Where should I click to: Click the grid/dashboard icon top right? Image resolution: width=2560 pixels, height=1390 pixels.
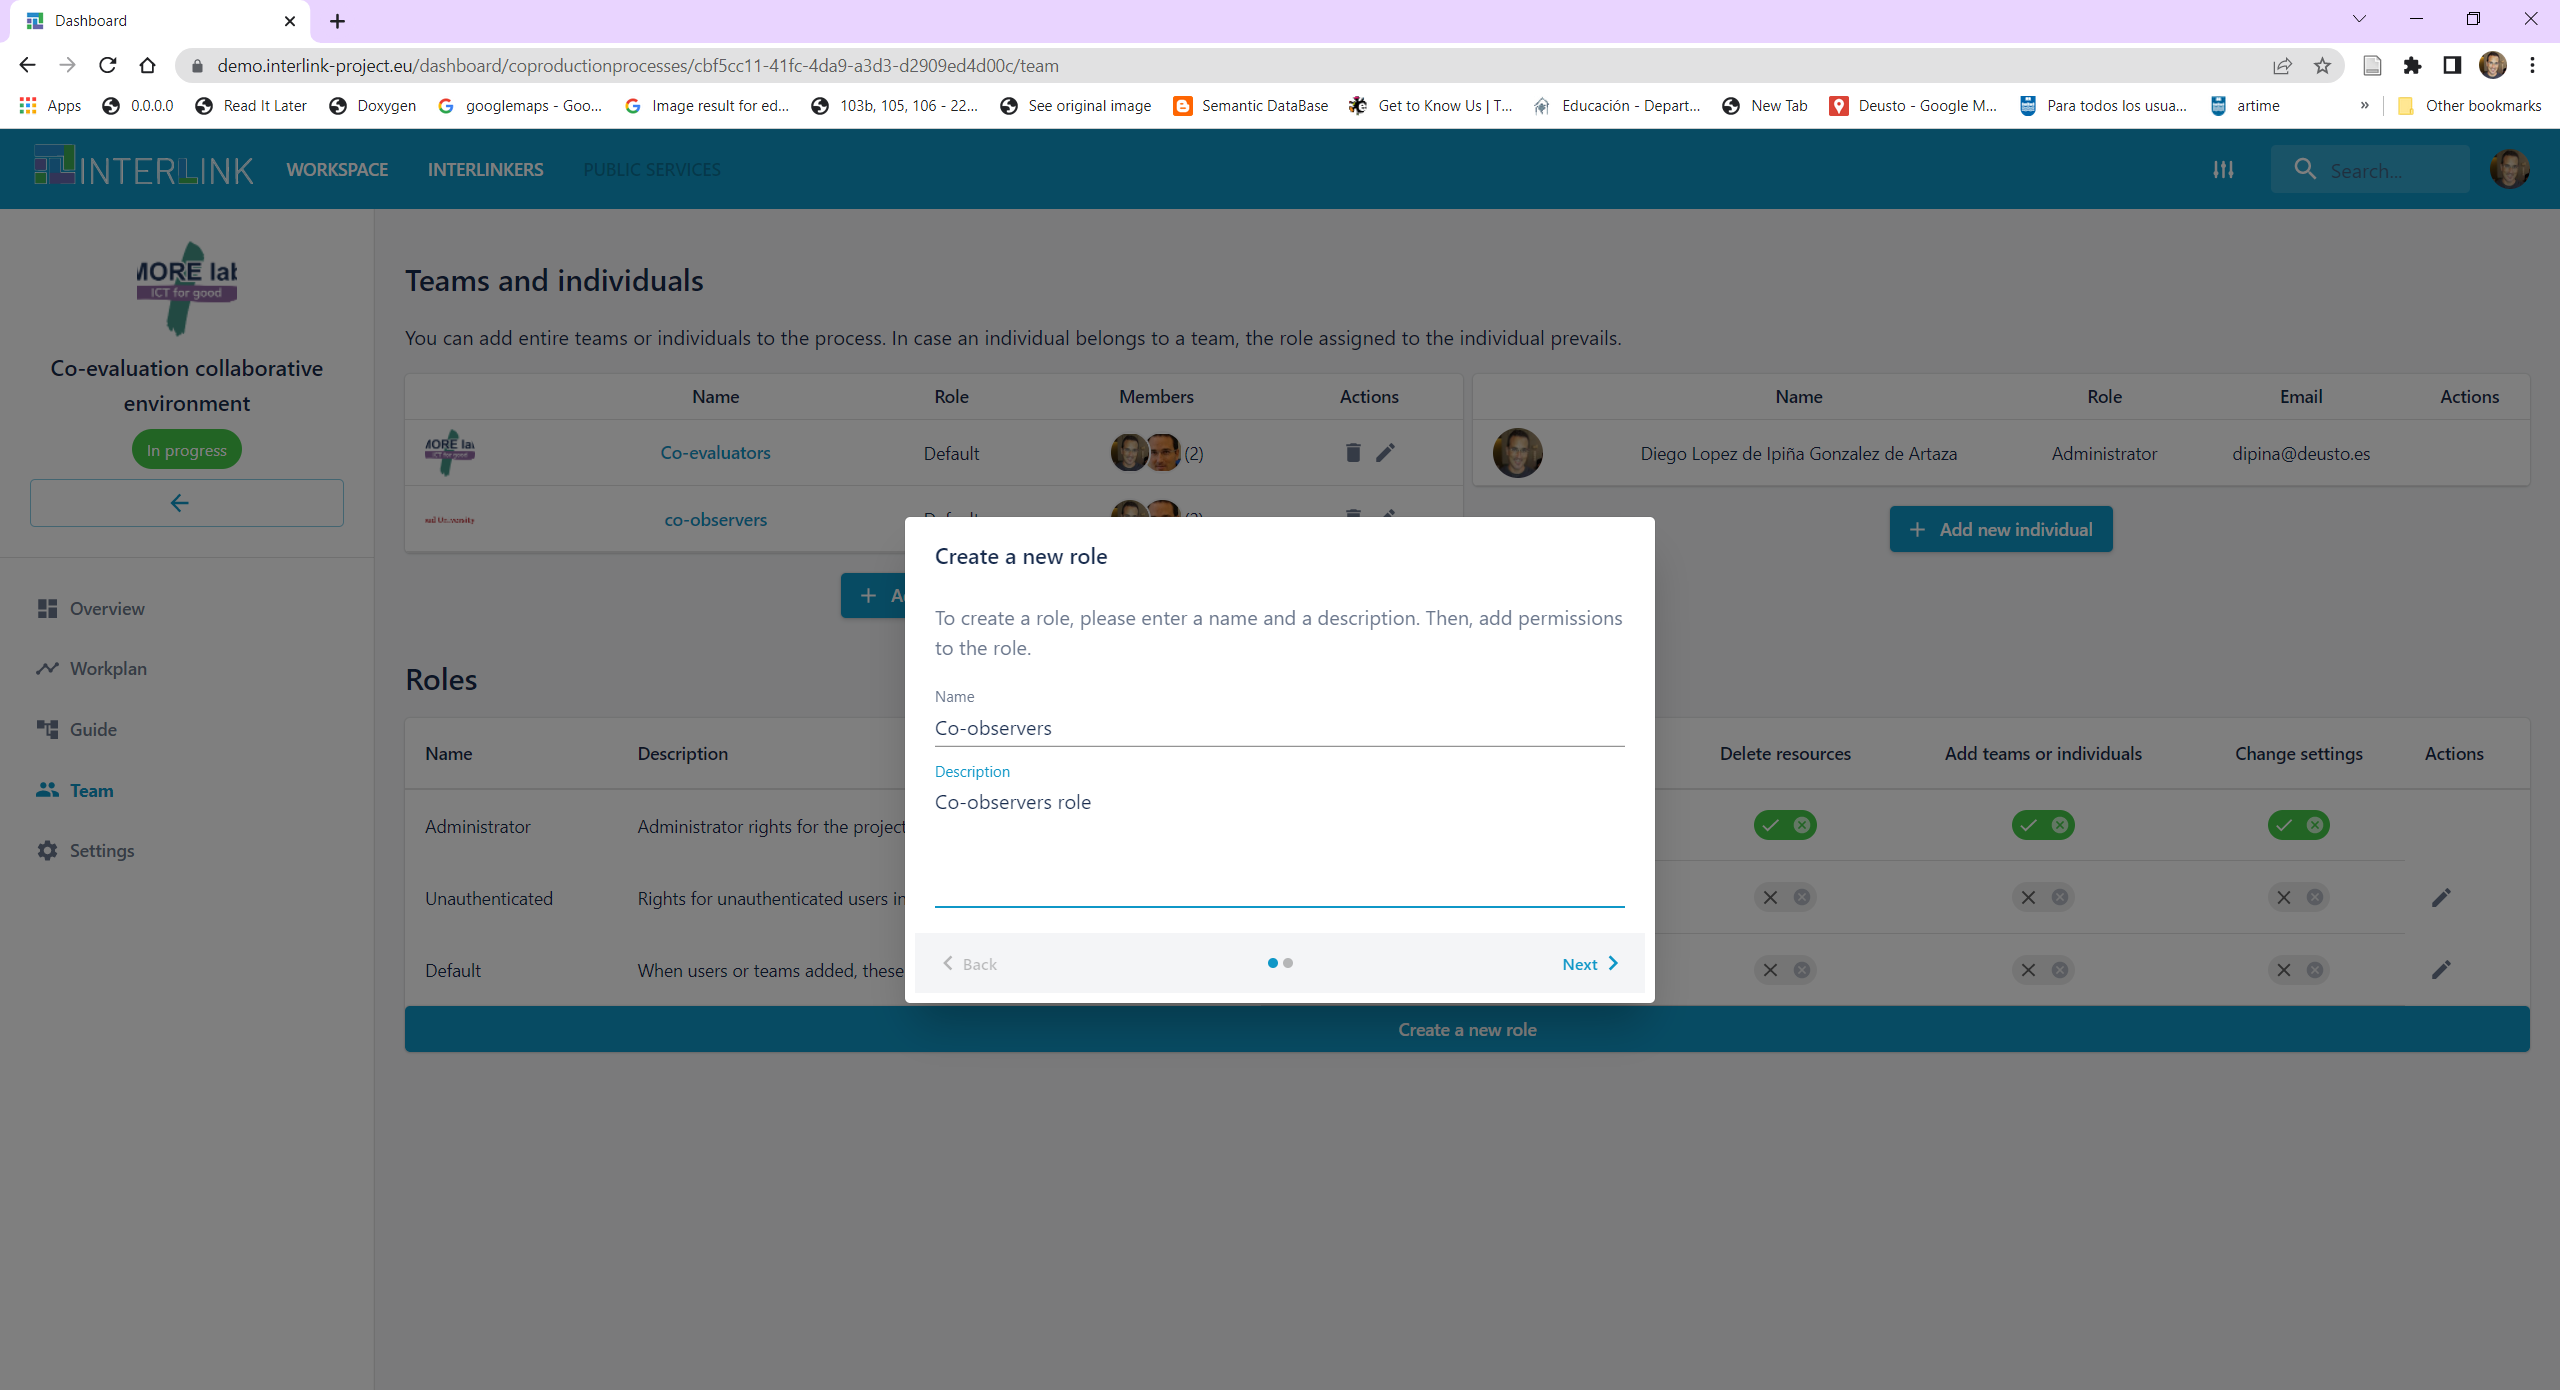tap(2225, 168)
